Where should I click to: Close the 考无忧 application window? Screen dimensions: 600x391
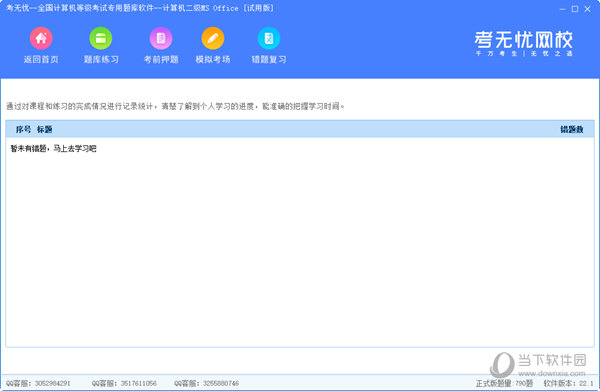point(587,9)
